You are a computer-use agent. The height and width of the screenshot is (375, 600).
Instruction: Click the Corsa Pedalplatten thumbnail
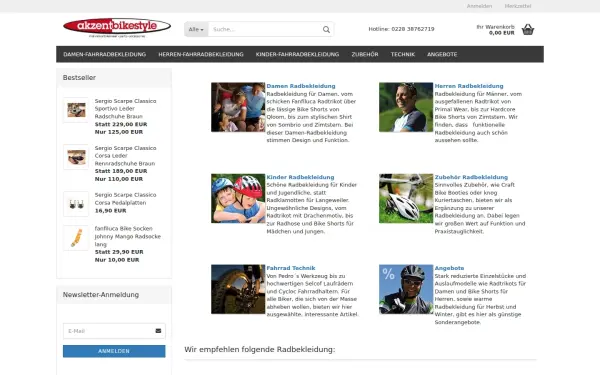coord(76,204)
